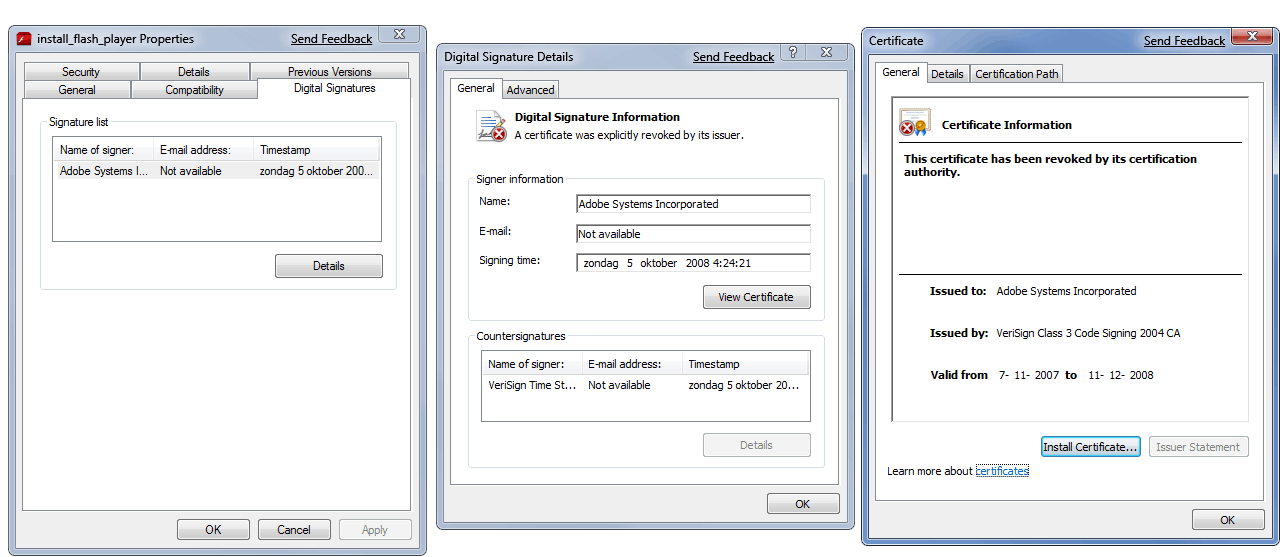The height and width of the screenshot is (557, 1286).
Task: Open Advanced tab in Digital Signature Details
Action: tap(530, 90)
